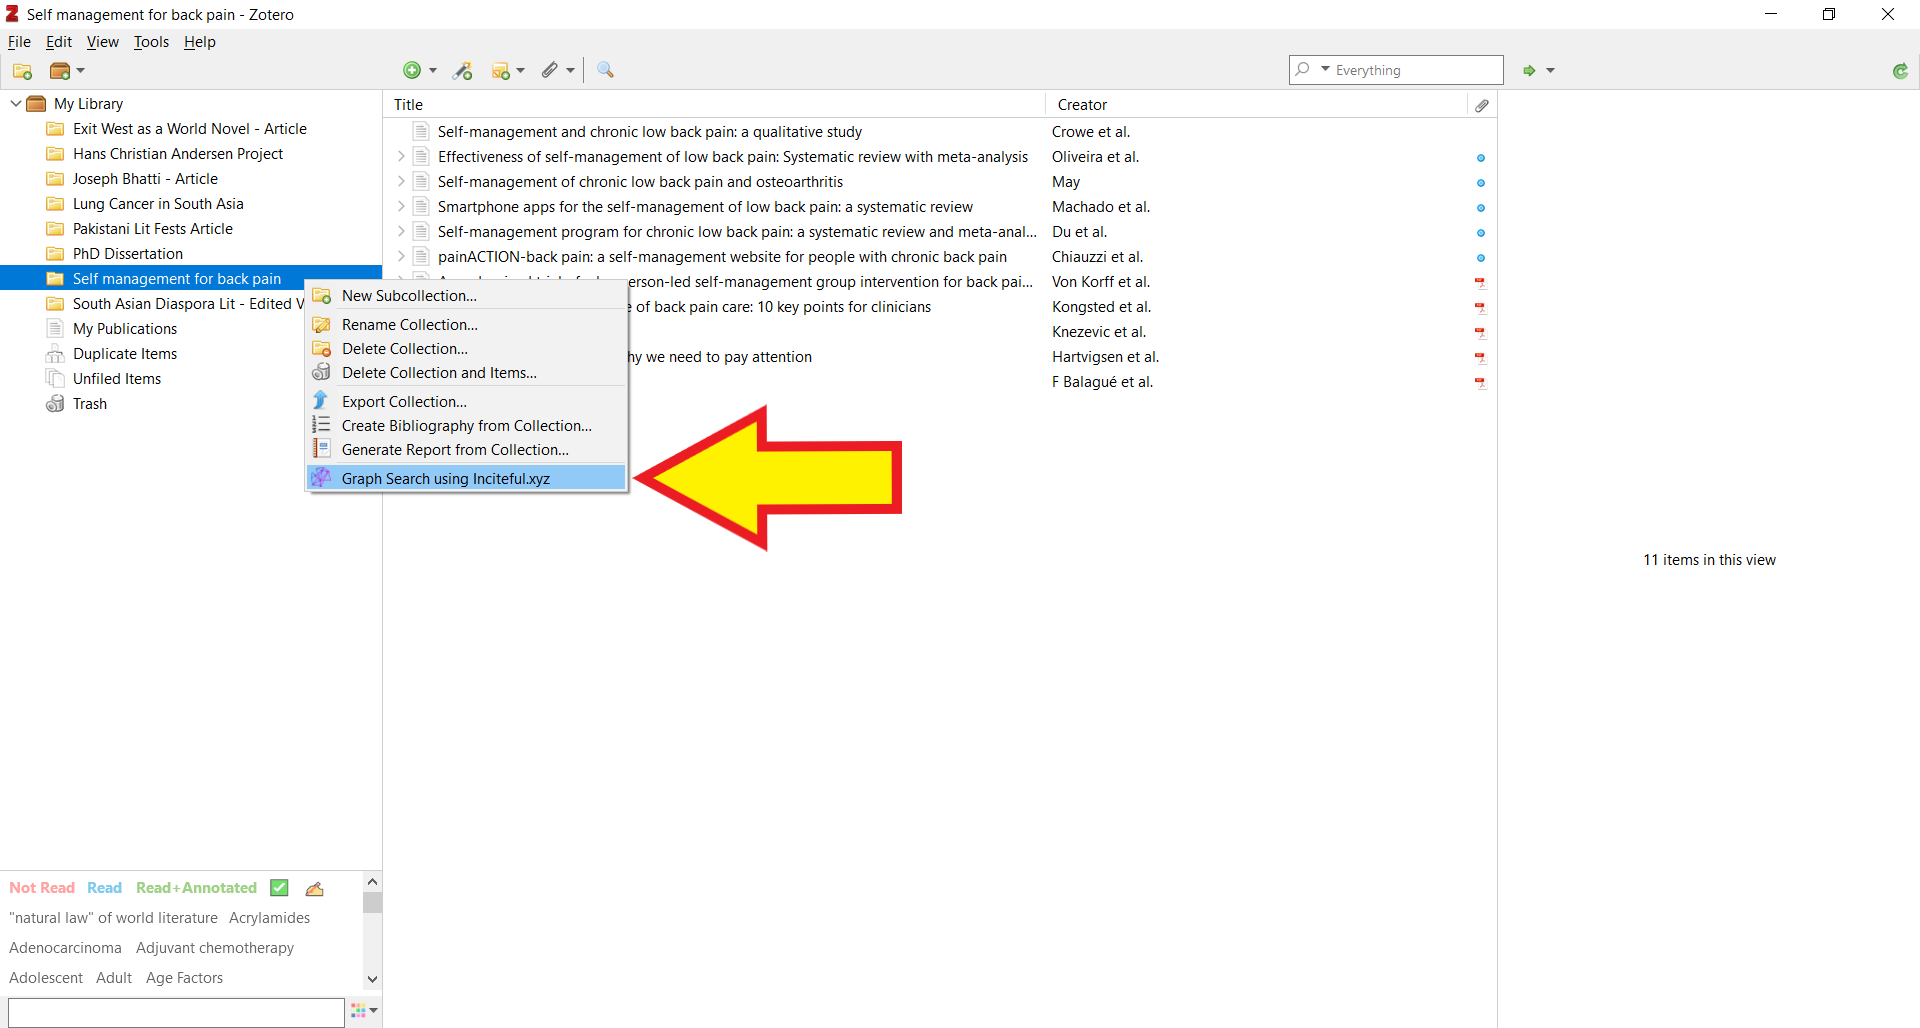Sort items by the Creator column

(x=1257, y=105)
